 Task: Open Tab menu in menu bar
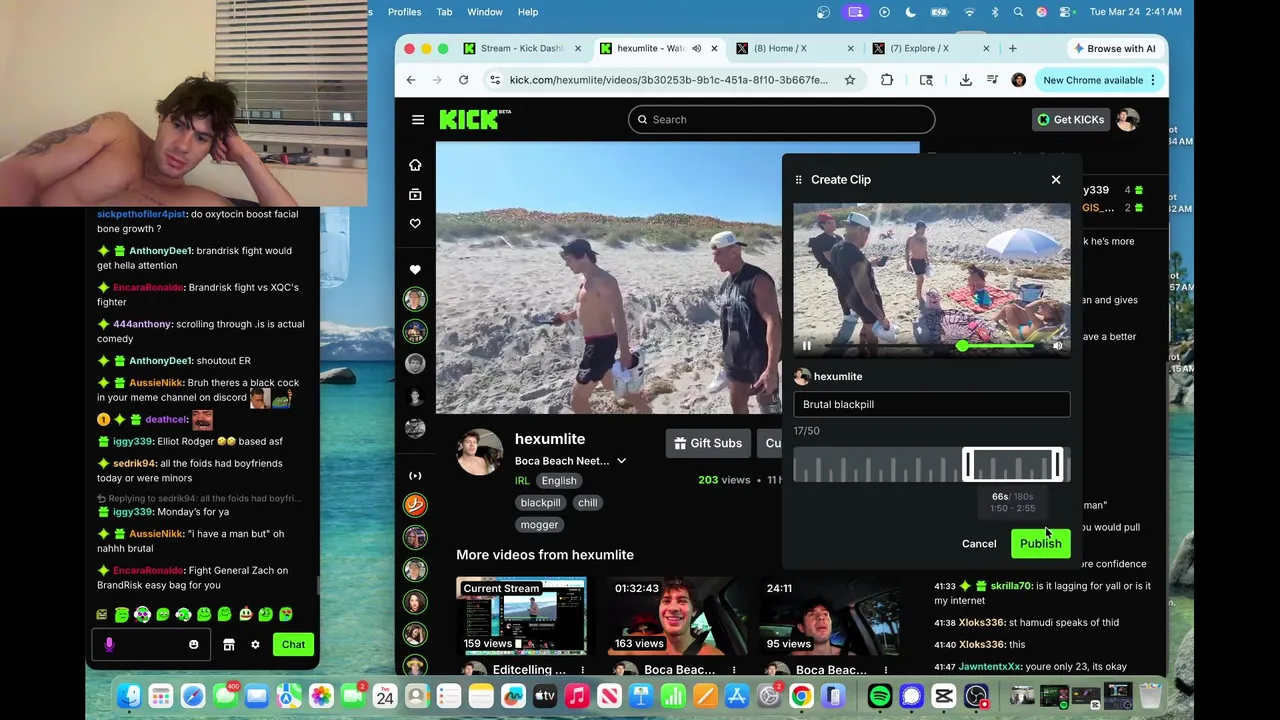(444, 12)
